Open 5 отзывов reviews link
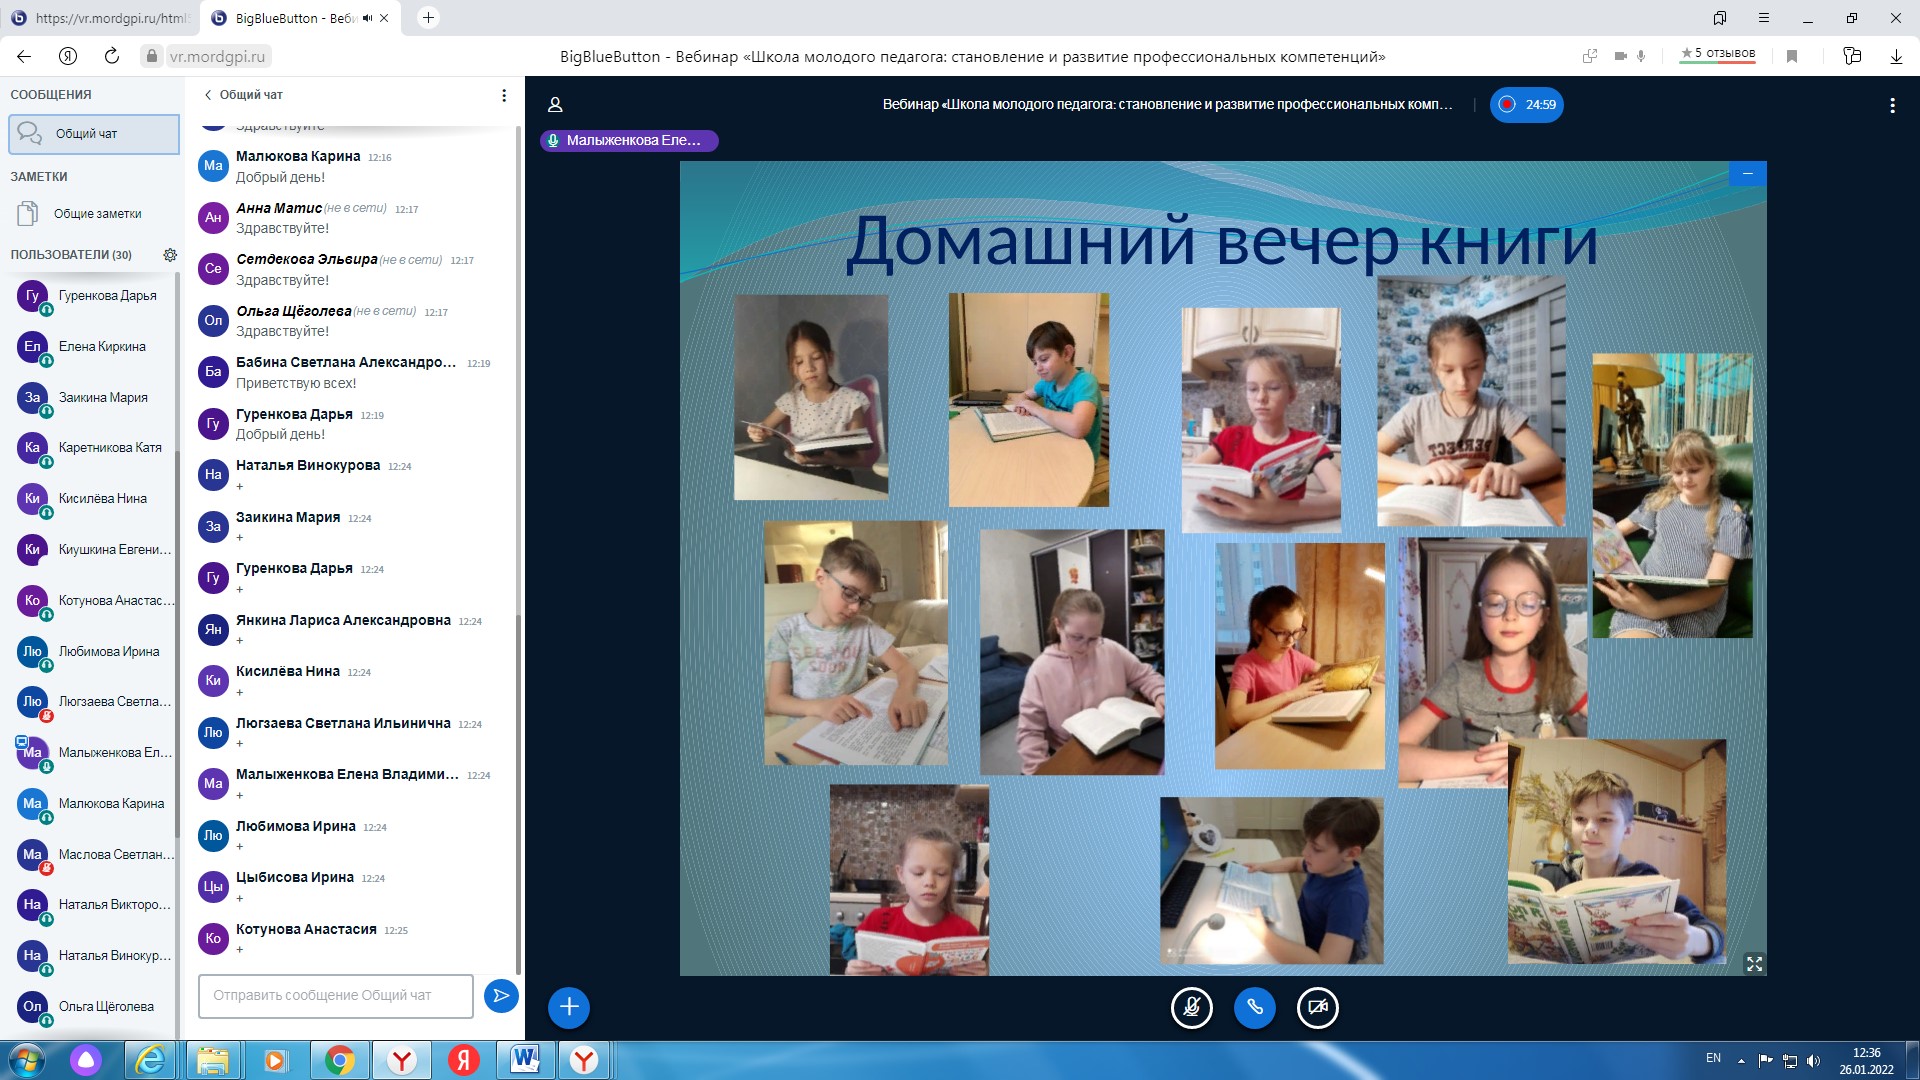The width and height of the screenshot is (1920, 1080). [x=1718, y=54]
